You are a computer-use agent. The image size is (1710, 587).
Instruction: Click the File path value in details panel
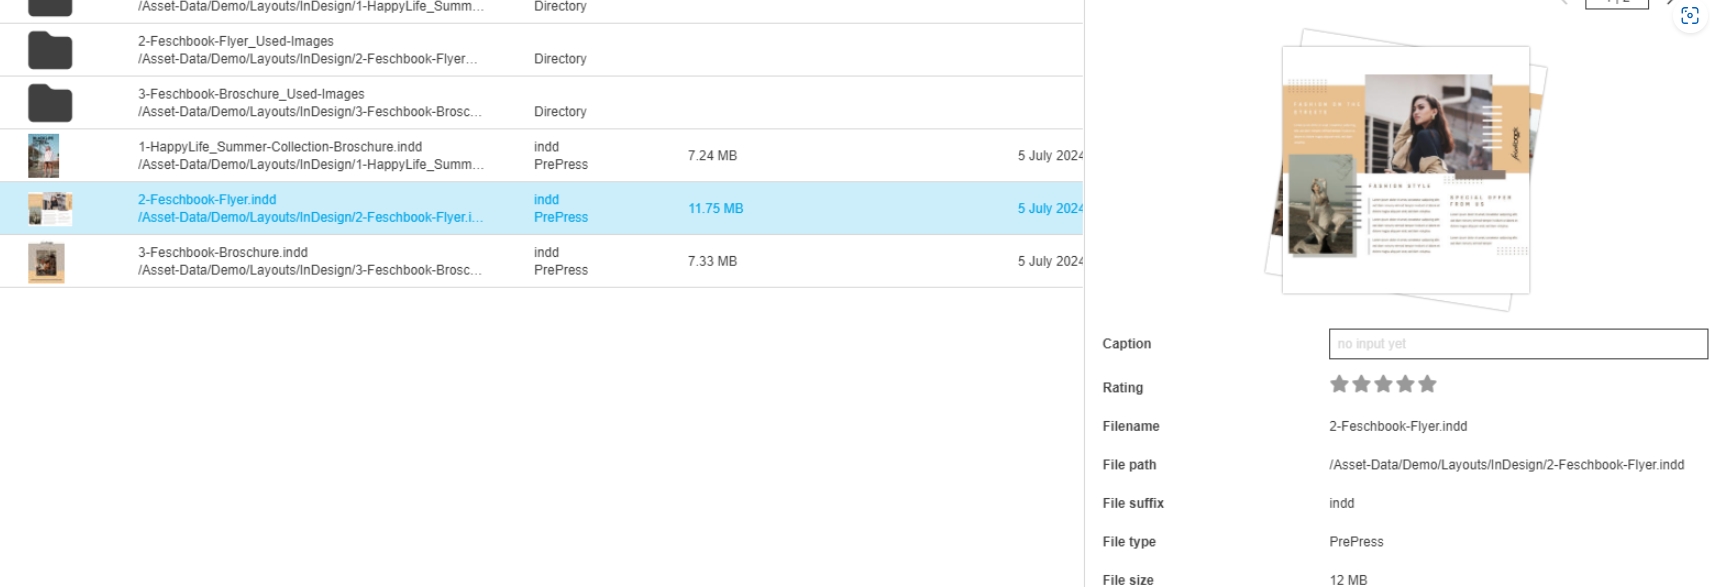[x=1506, y=465]
